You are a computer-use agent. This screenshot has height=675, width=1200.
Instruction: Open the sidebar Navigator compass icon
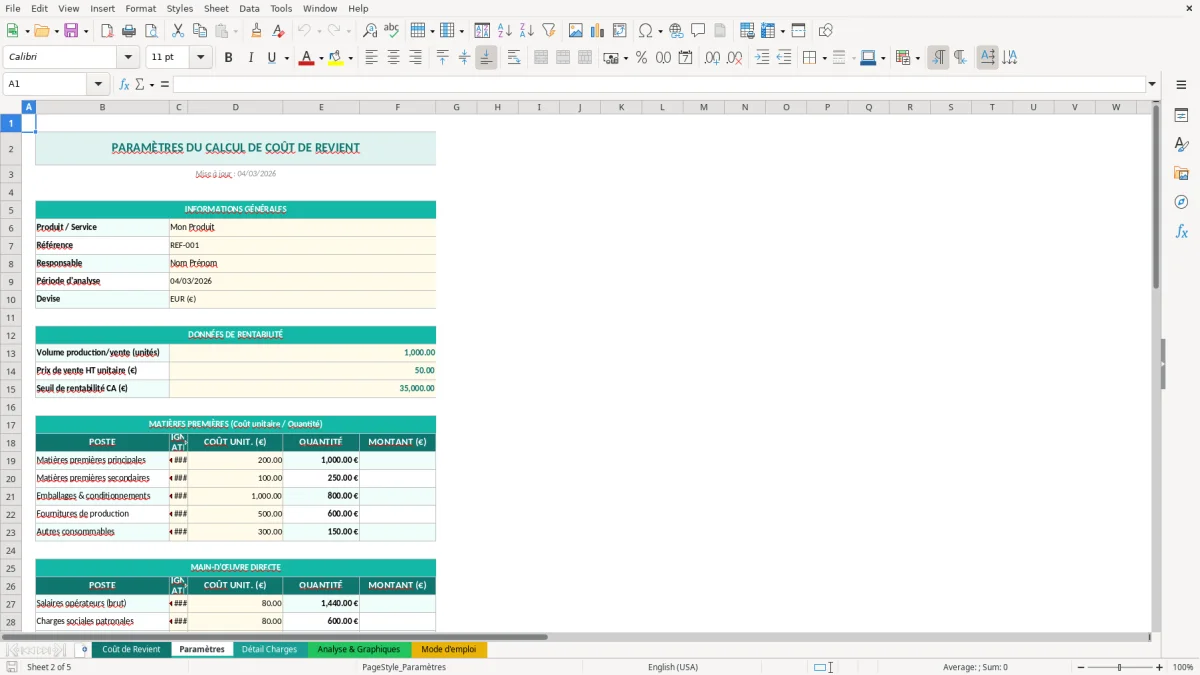click(x=1181, y=203)
